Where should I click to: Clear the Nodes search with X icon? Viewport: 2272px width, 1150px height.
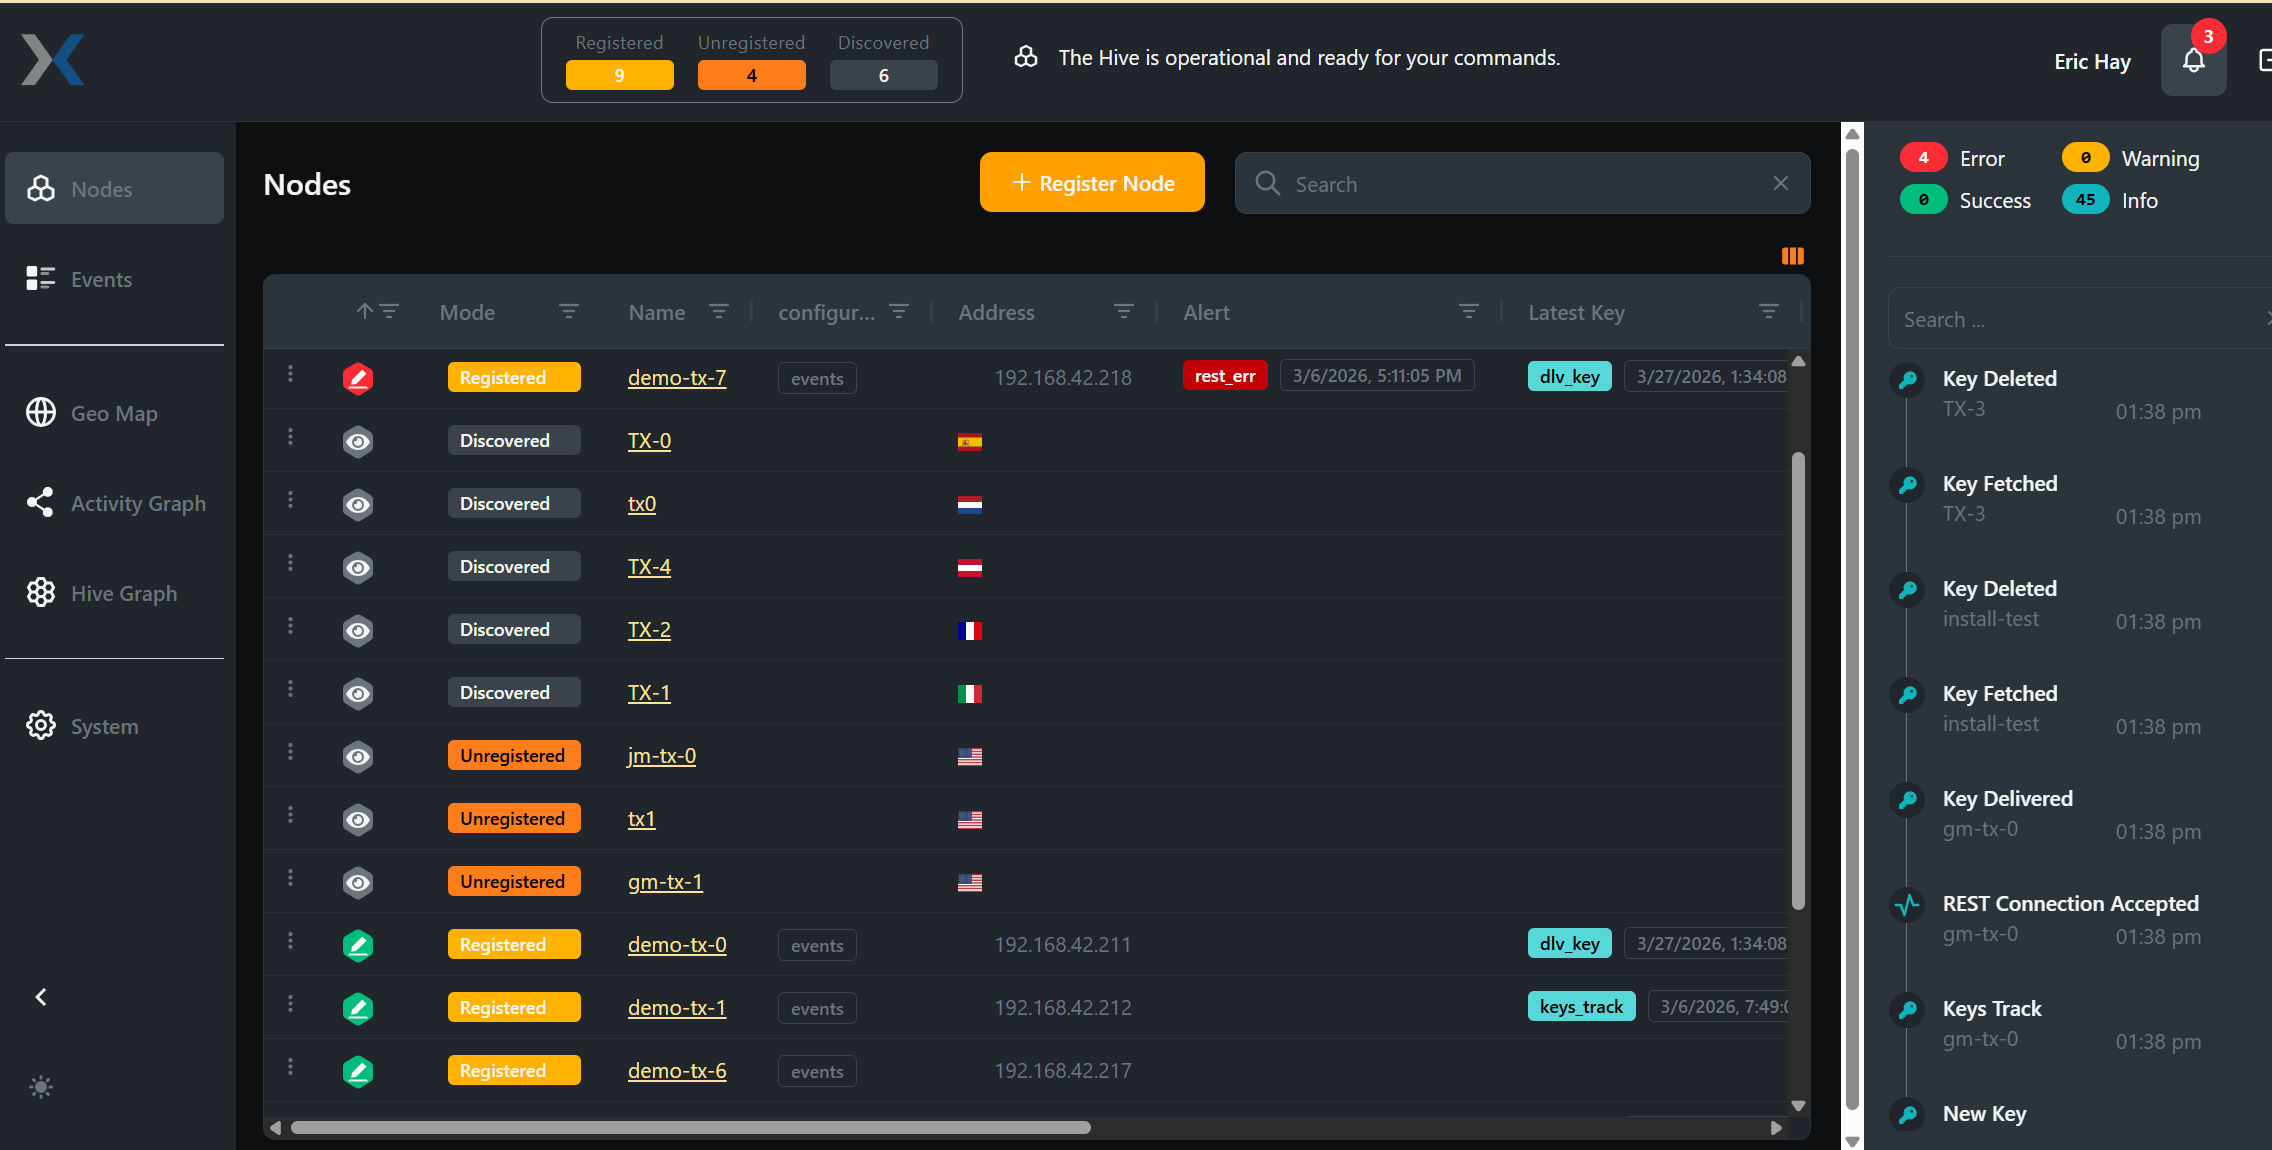[1780, 183]
